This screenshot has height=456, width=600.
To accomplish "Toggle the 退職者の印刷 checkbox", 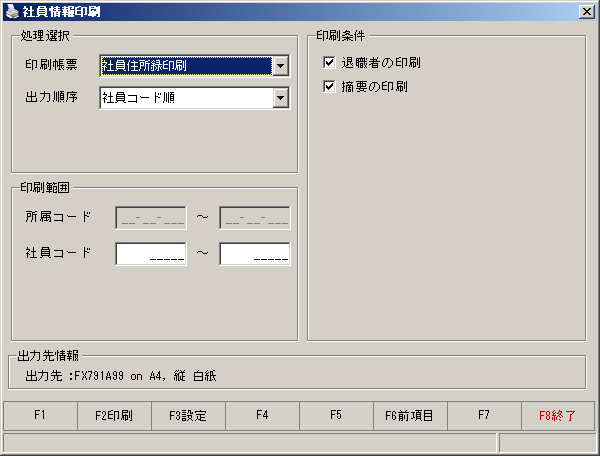I will coord(329,62).
